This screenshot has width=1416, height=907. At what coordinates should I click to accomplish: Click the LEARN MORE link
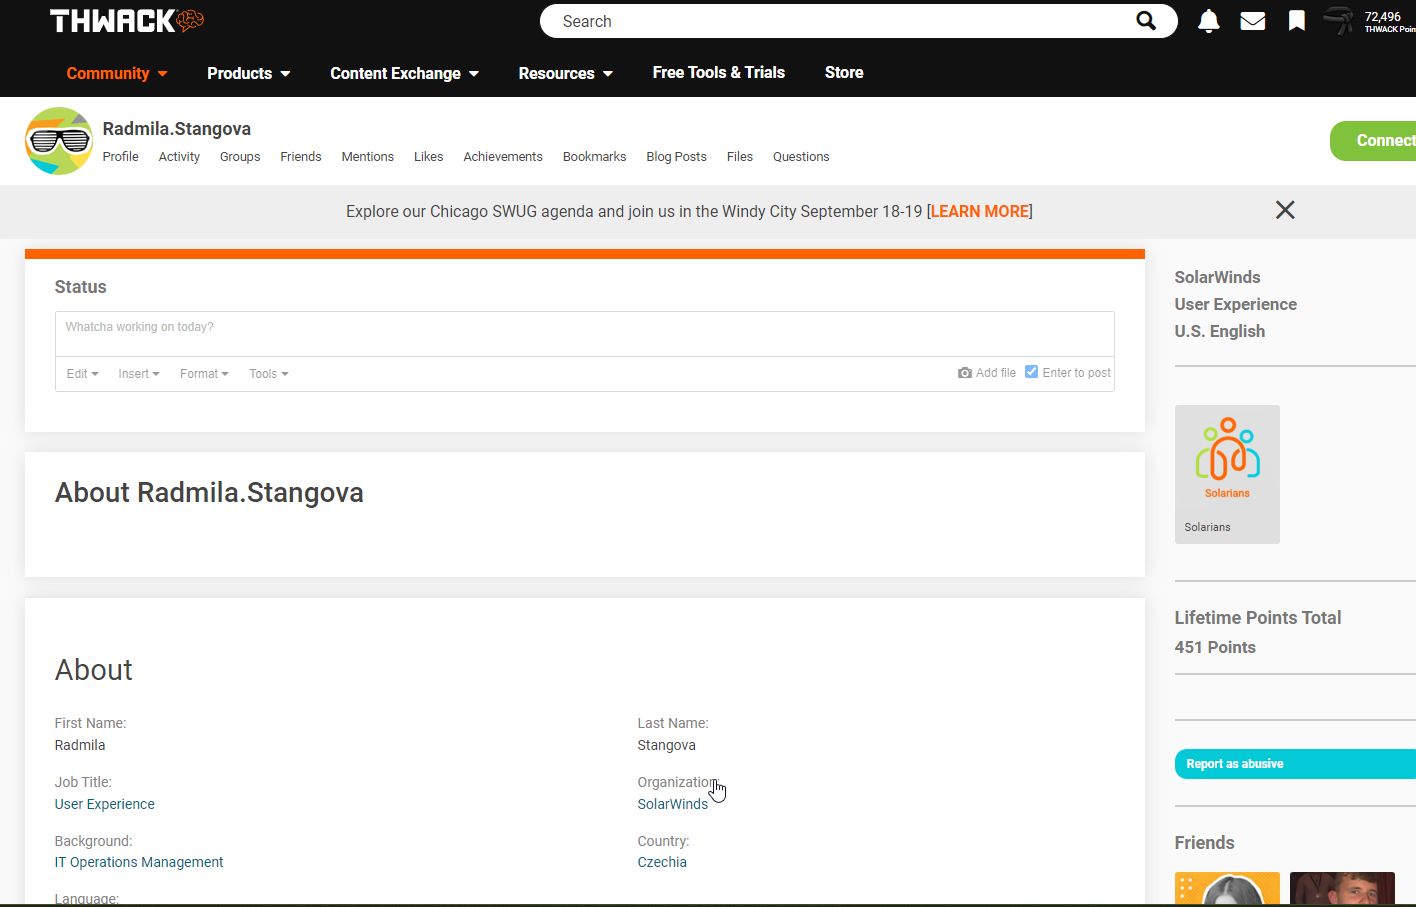(980, 211)
